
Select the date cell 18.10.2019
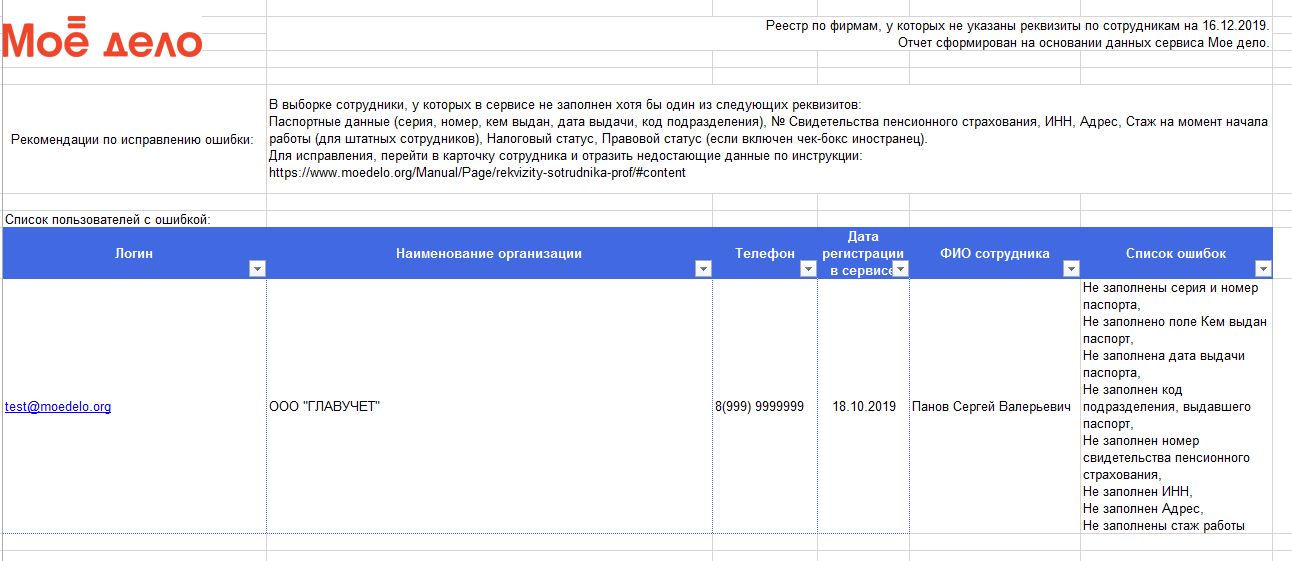point(864,407)
